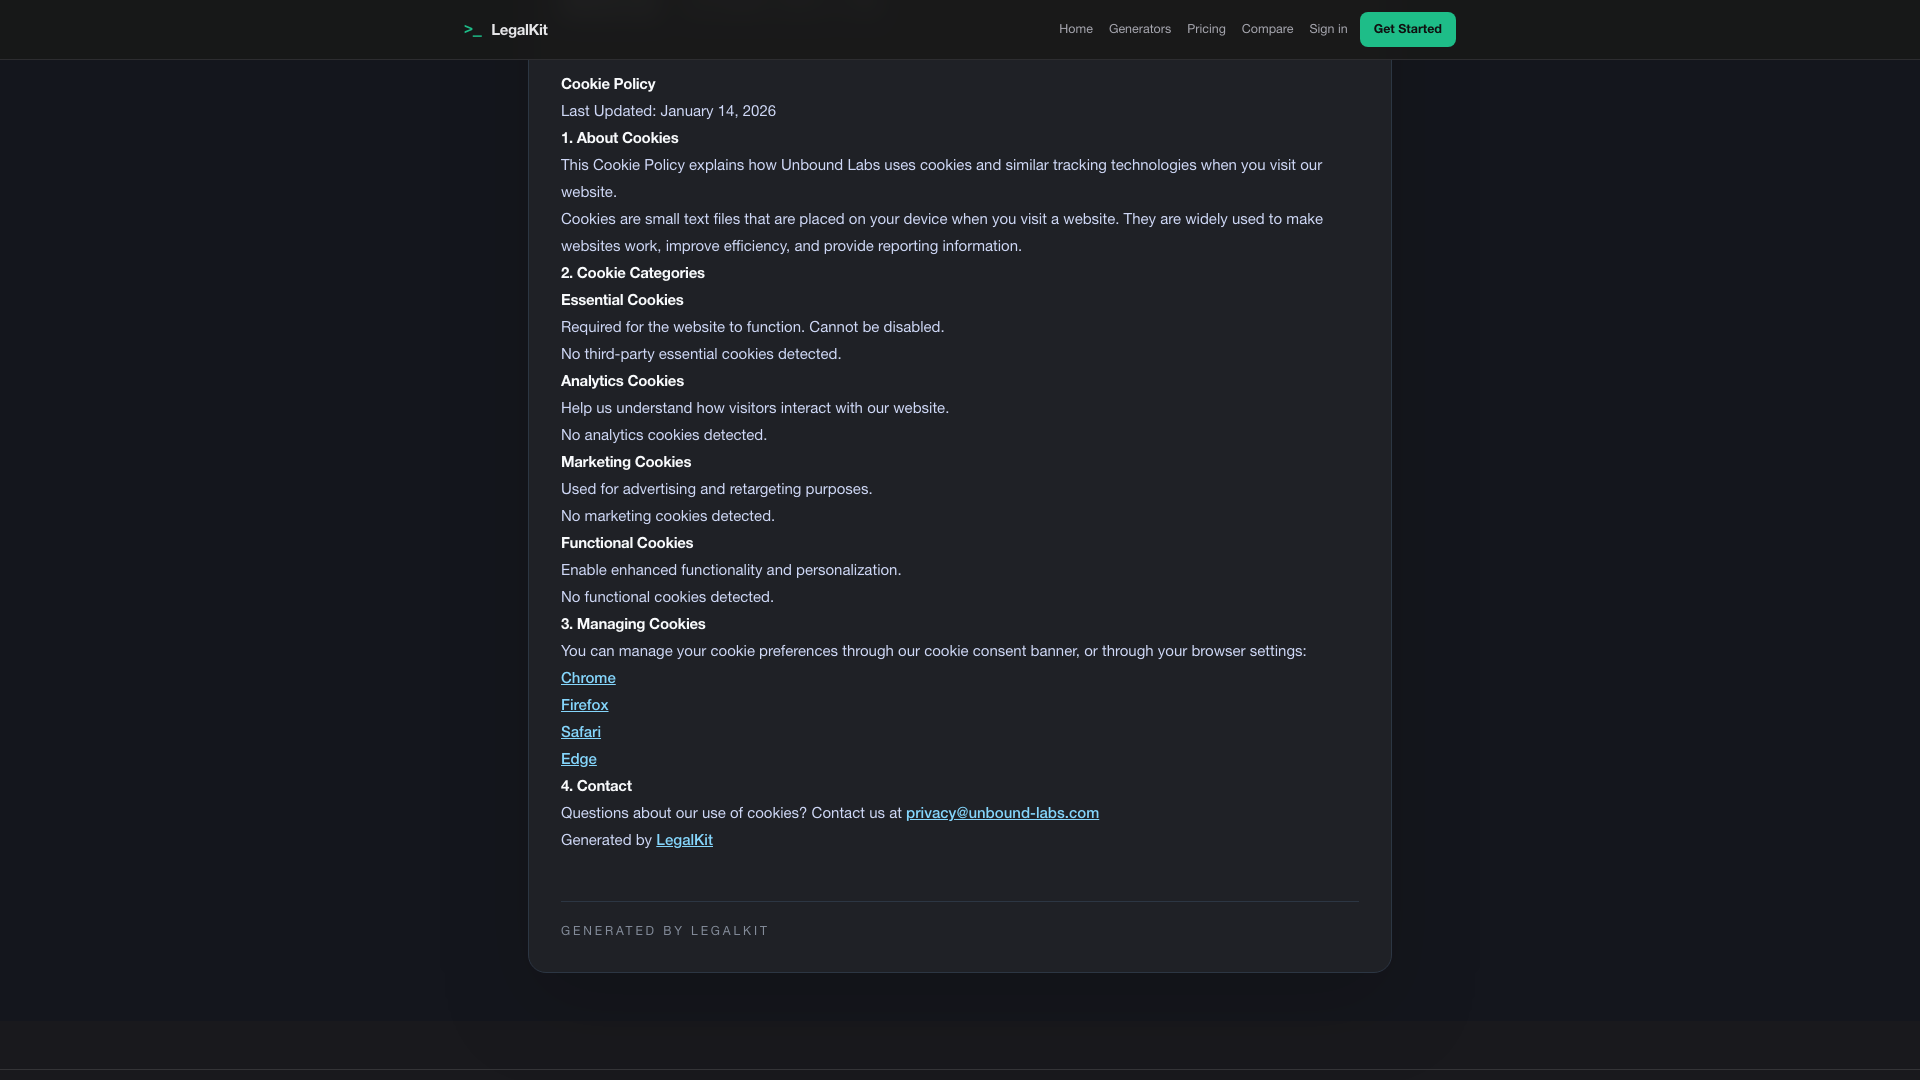Open the Chrome cookie settings link

pos(588,677)
